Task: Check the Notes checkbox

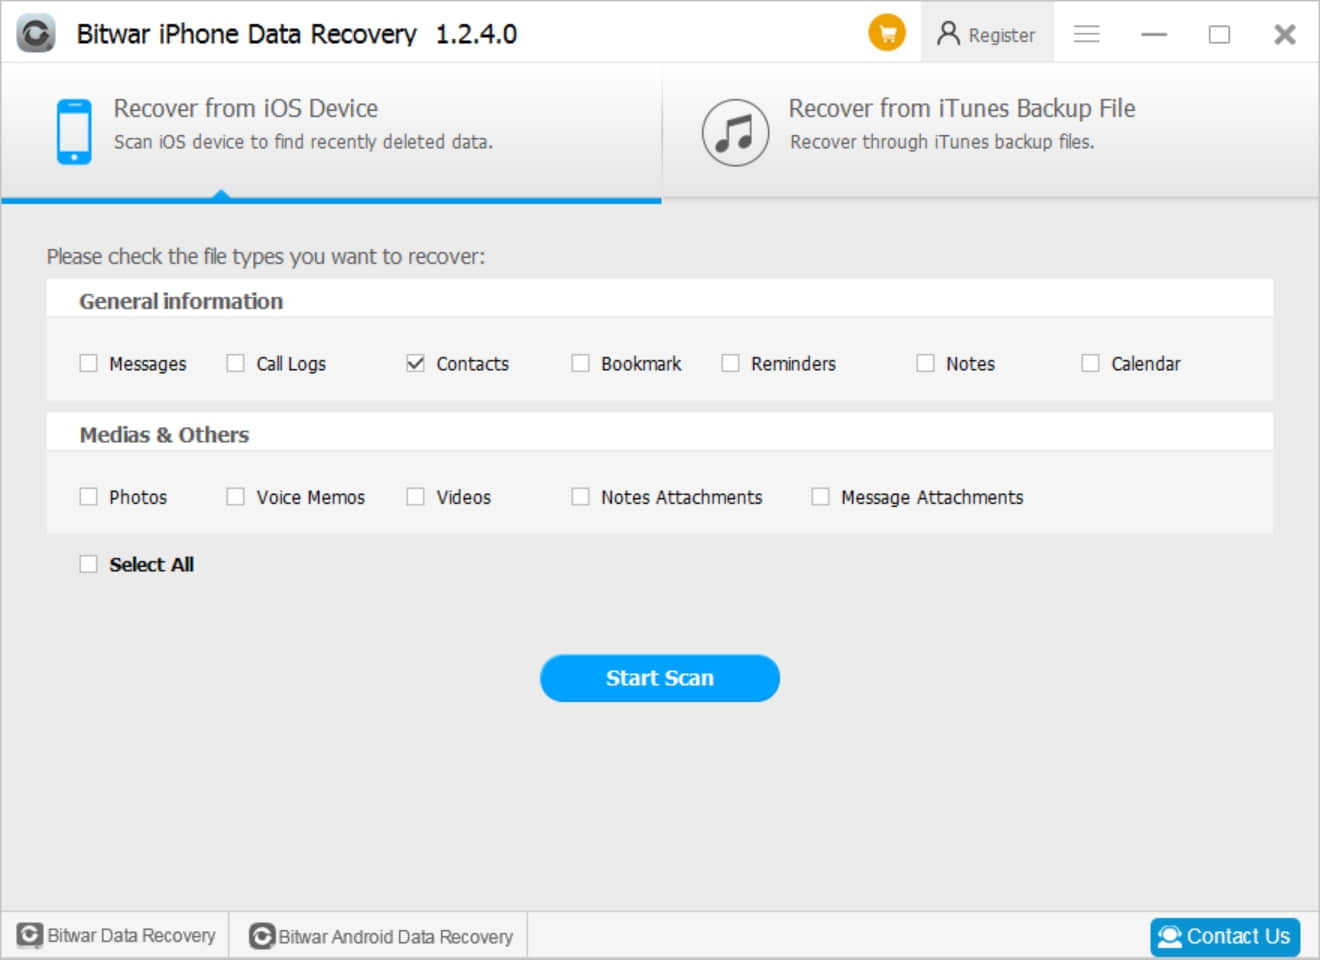Action: pyautogui.click(x=926, y=363)
